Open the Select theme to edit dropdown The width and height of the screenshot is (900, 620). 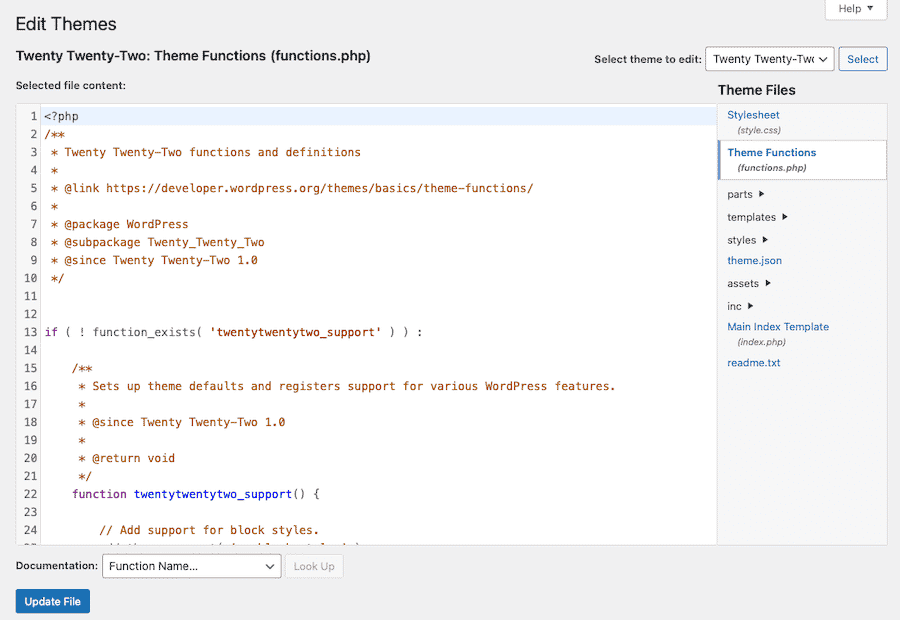point(769,58)
